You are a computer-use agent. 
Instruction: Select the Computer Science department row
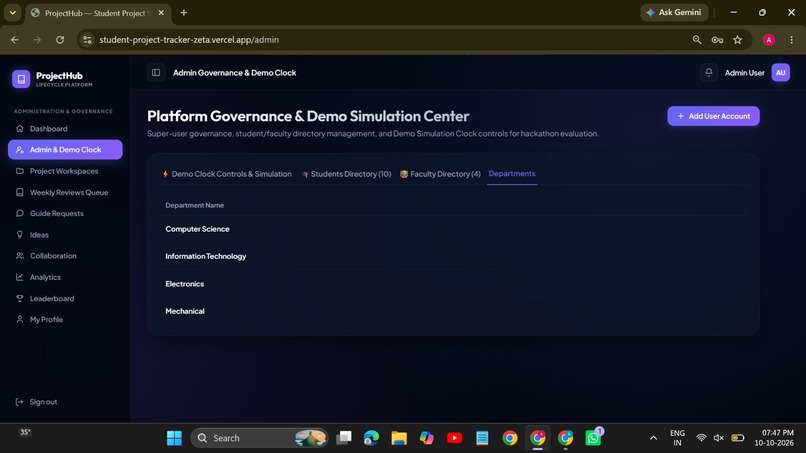click(x=453, y=229)
